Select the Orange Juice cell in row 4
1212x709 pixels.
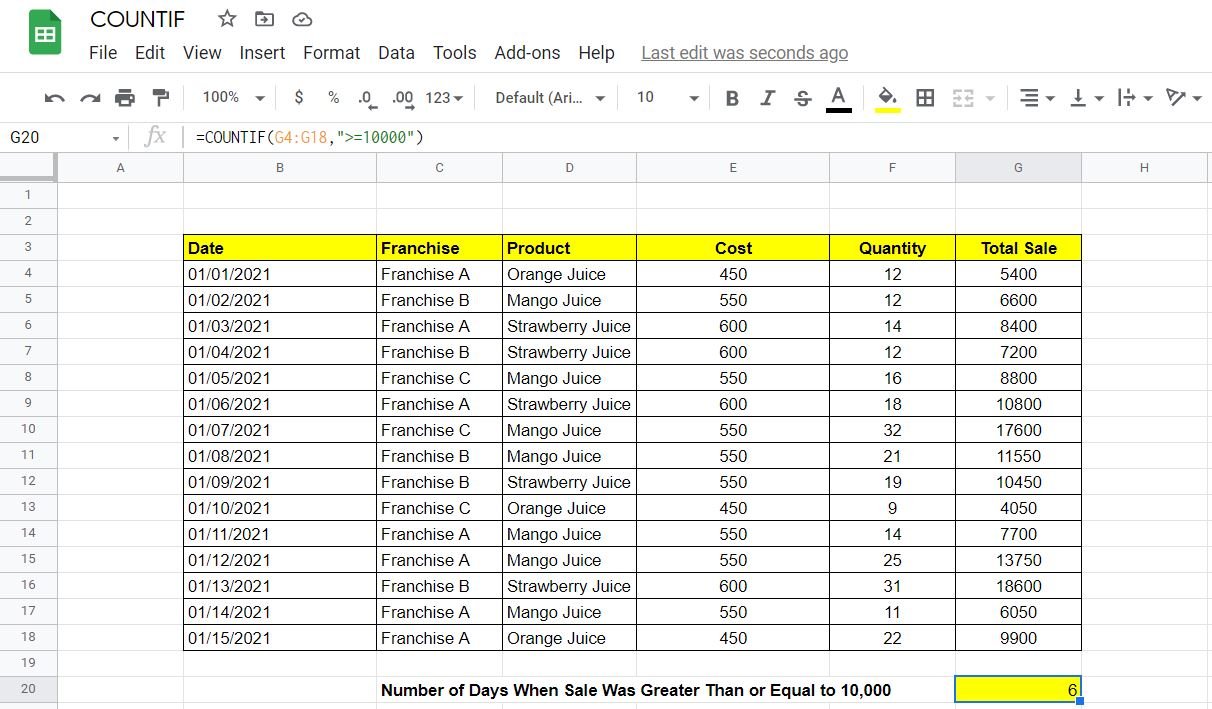569,274
